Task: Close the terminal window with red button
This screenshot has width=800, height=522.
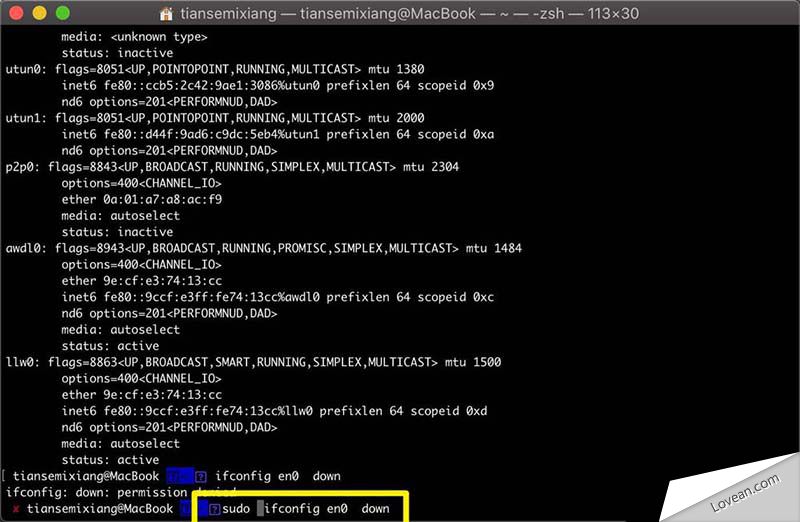Action: 19,14
